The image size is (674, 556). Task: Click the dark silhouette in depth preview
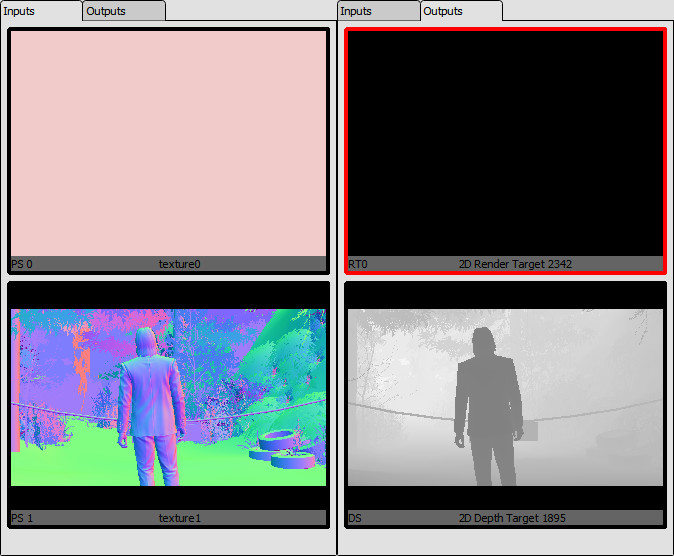[x=488, y=400]
